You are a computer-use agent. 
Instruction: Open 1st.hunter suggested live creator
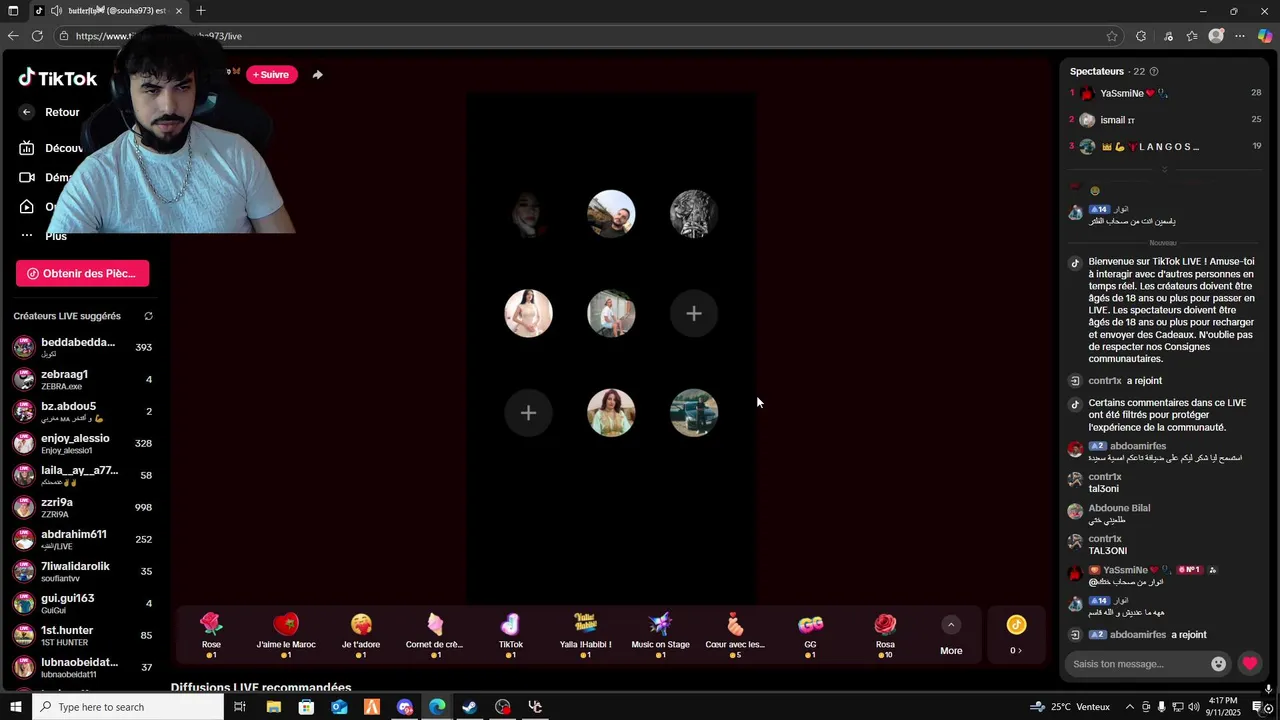pyautogui.click(x=84, y=635)
